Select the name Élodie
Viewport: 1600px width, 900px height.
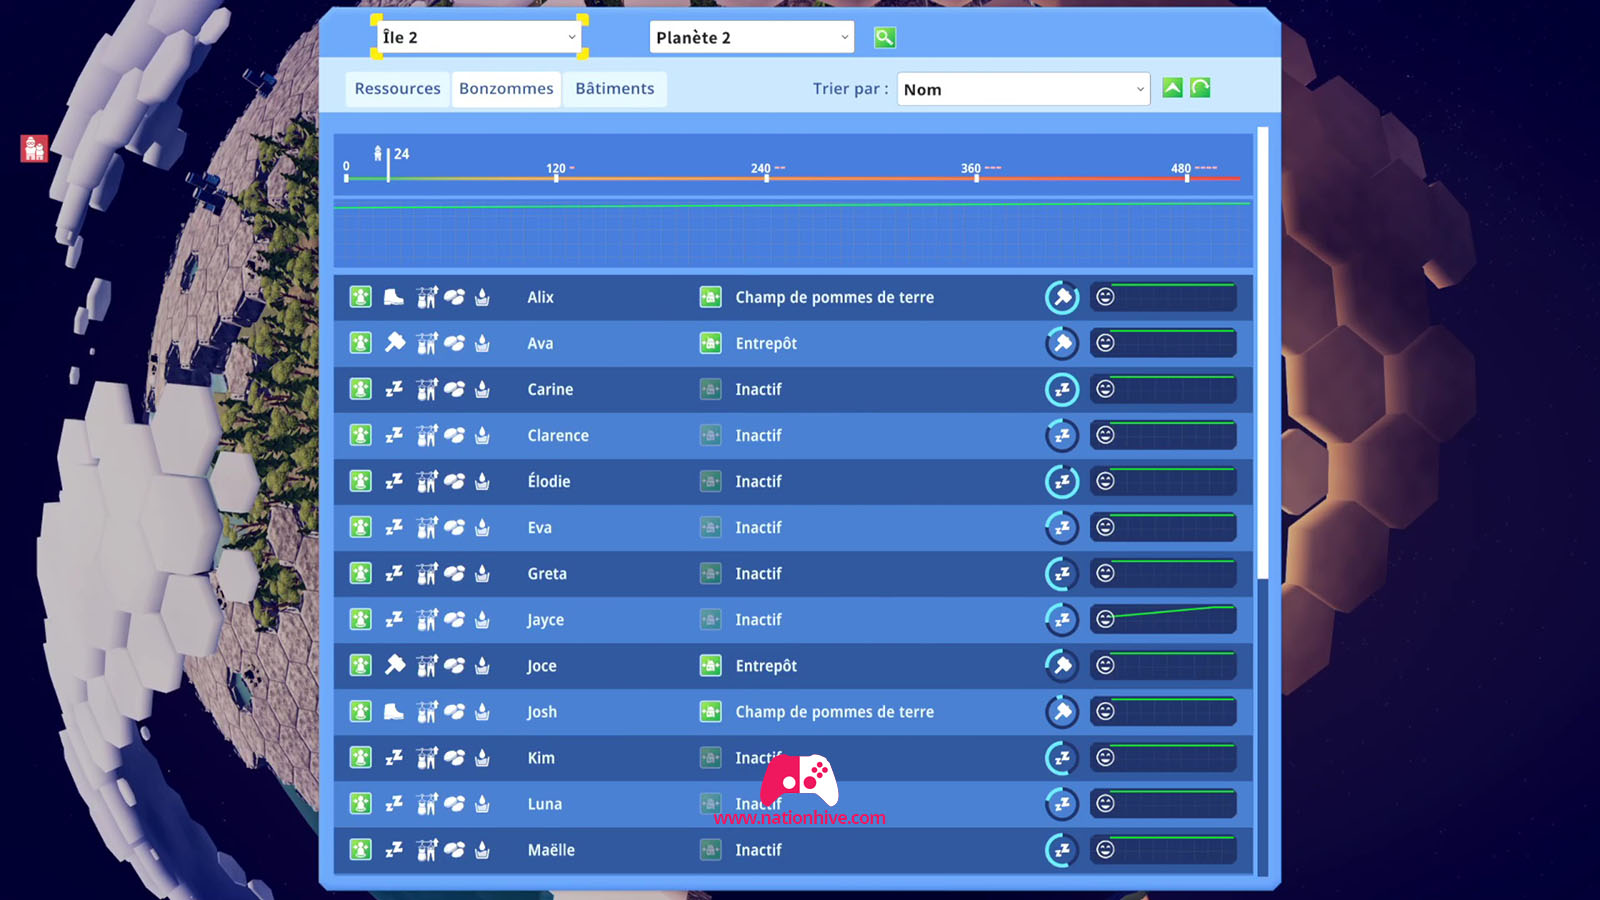coord(549,481)
